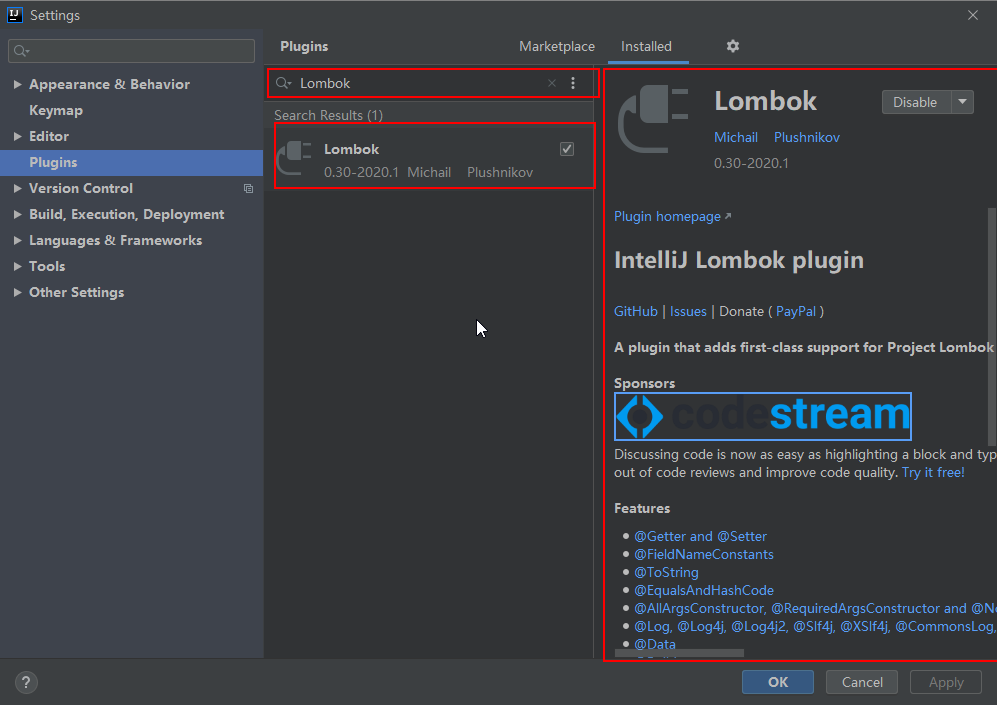Click the help question mark button
The image size is (997, 705).
tap(26, 683)
